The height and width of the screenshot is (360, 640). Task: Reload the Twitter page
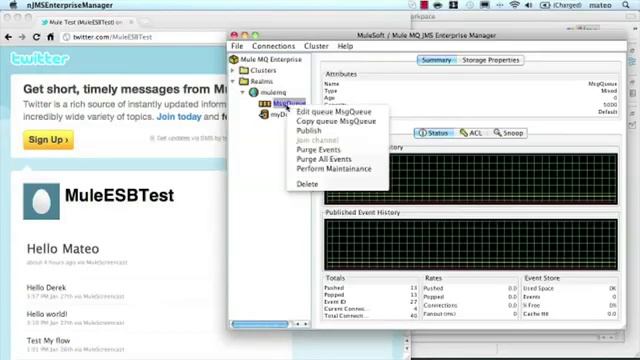pyautogui.click(x=36, y=37)
